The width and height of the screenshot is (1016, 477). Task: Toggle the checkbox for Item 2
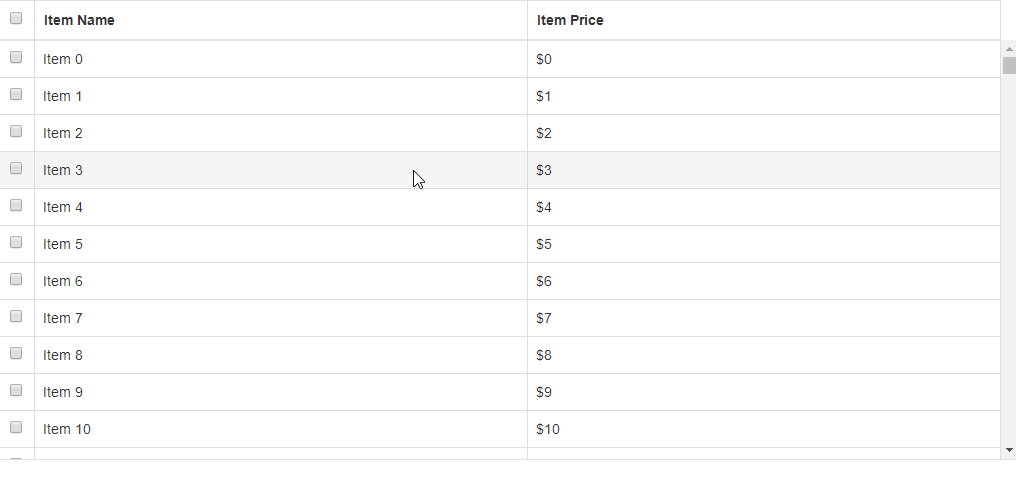16,132
